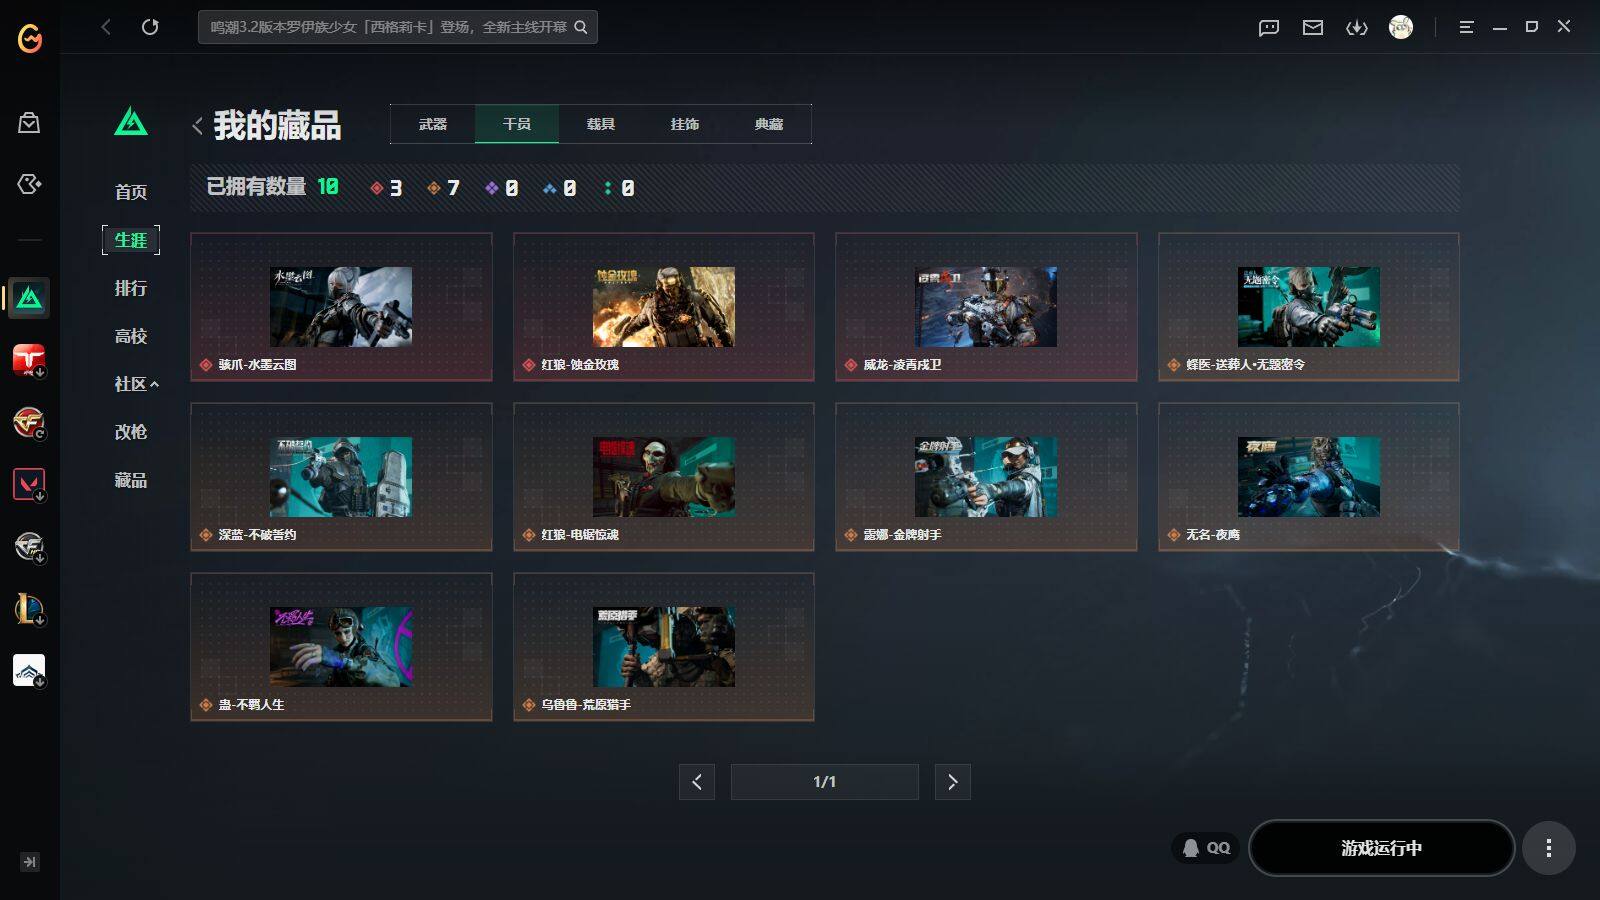Select the Valorant game icon
The height and width of the screenshot is (900, 1600).
click(x=29, y=485)
